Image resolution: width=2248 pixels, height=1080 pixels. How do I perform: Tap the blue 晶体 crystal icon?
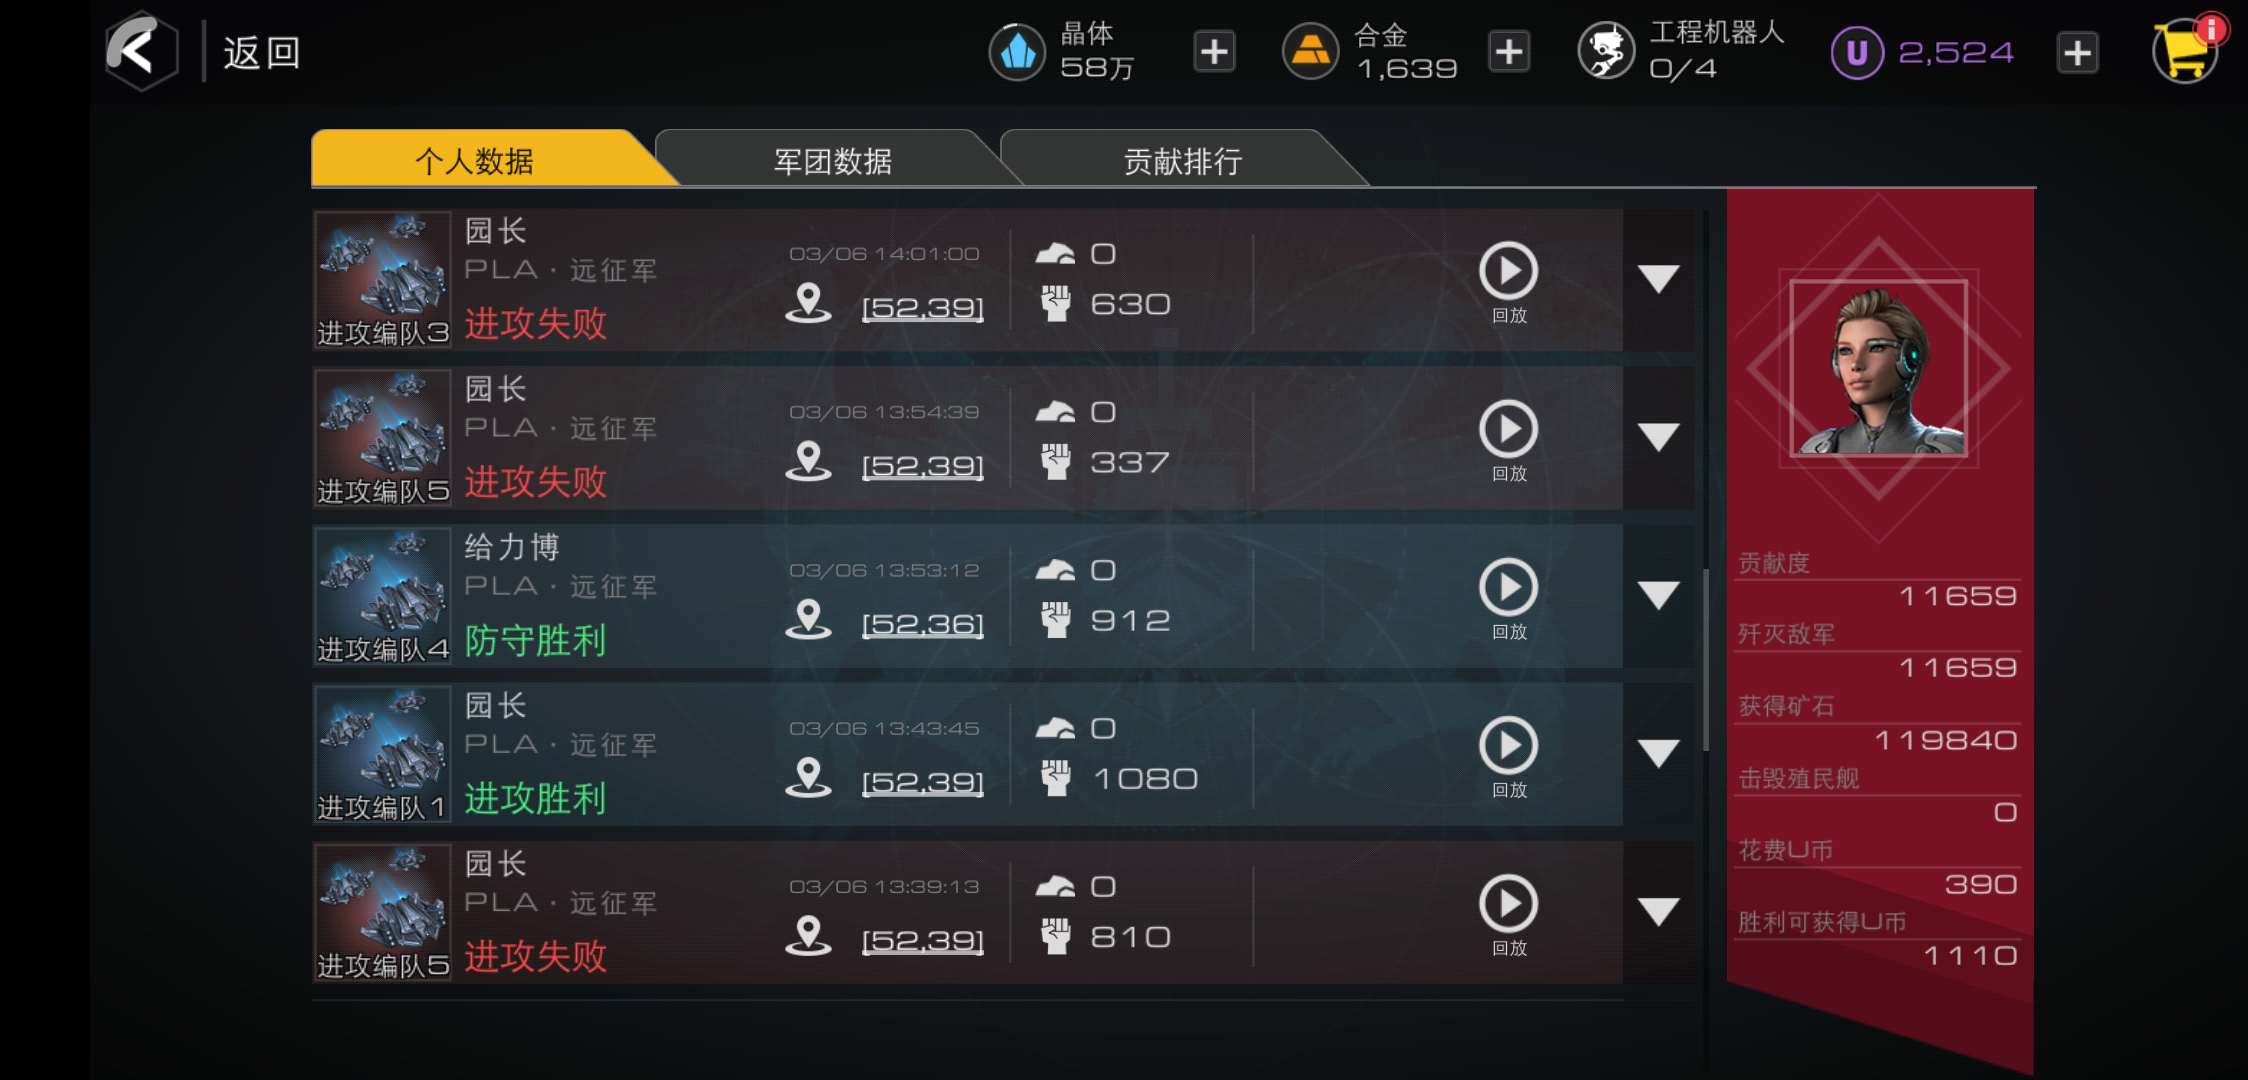point(1017,52)
